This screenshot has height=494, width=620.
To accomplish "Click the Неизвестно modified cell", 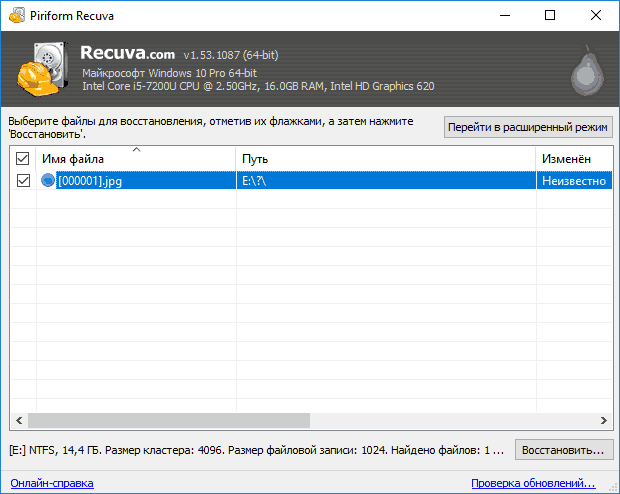I will [574, 180].
